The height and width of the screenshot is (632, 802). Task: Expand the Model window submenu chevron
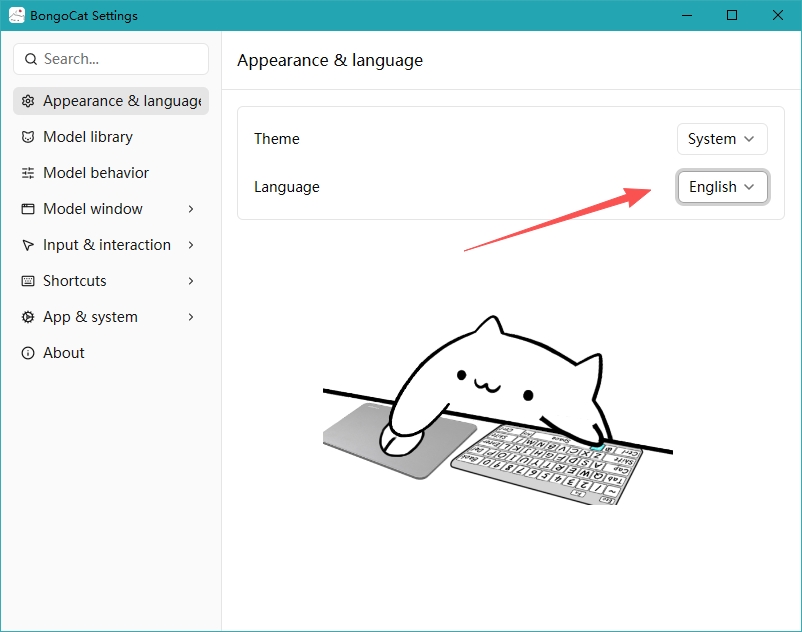(x=191, y=209)
